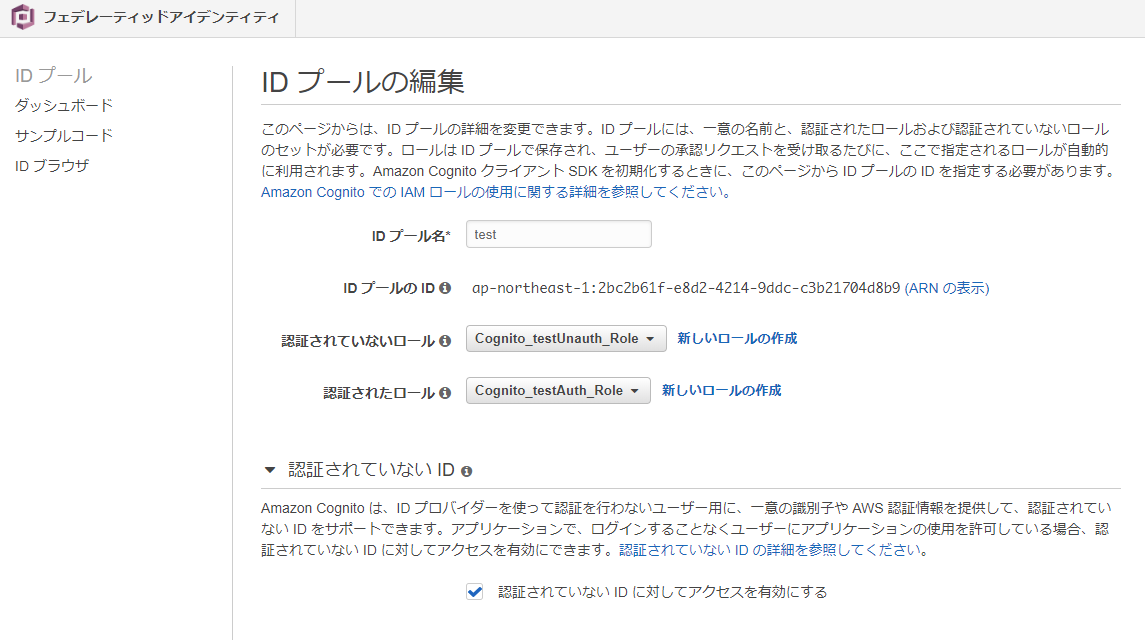This screenshot has height=640, width=1145.
Task: Collapse the 認証されていないID section
Action: tap(270, 470)
